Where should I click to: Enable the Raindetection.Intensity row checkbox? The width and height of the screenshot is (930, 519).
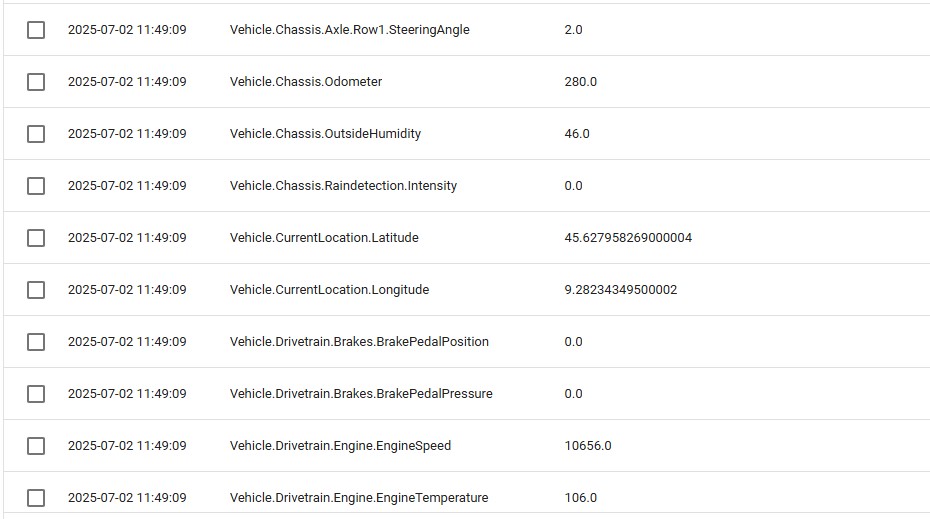[36, 186]
